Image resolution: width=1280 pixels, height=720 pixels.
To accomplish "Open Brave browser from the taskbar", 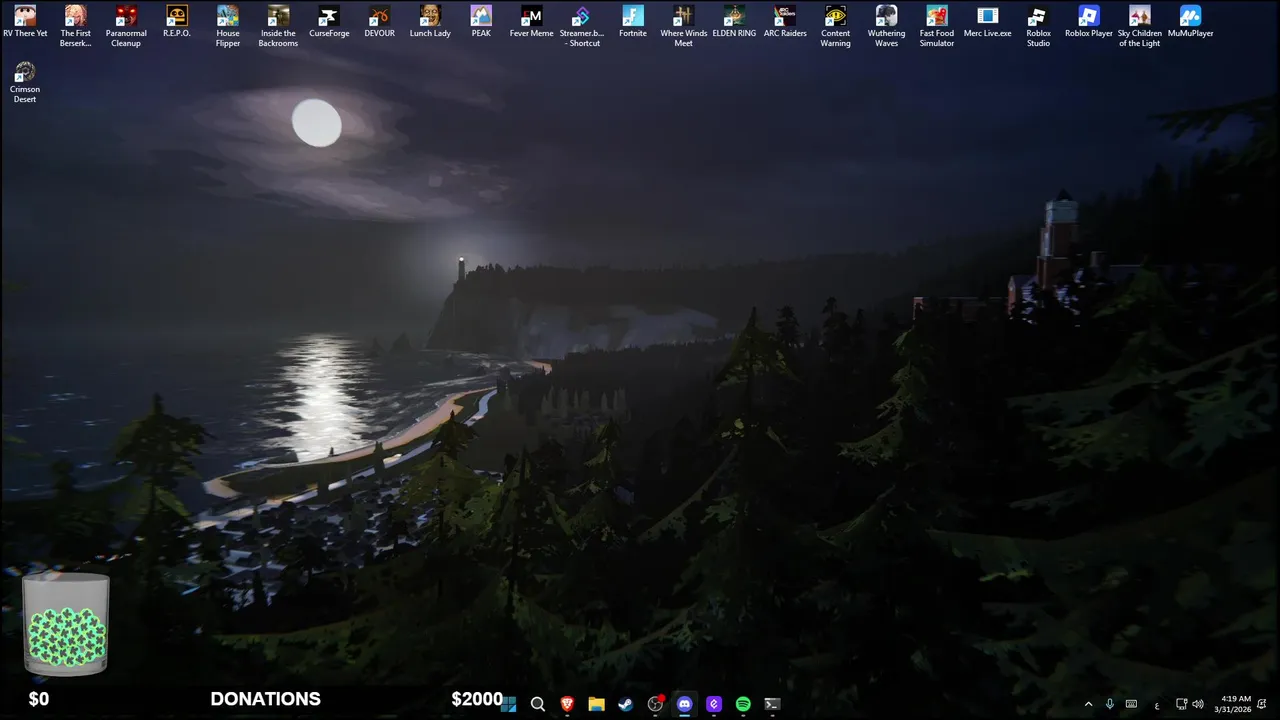I will coord(567,704).
